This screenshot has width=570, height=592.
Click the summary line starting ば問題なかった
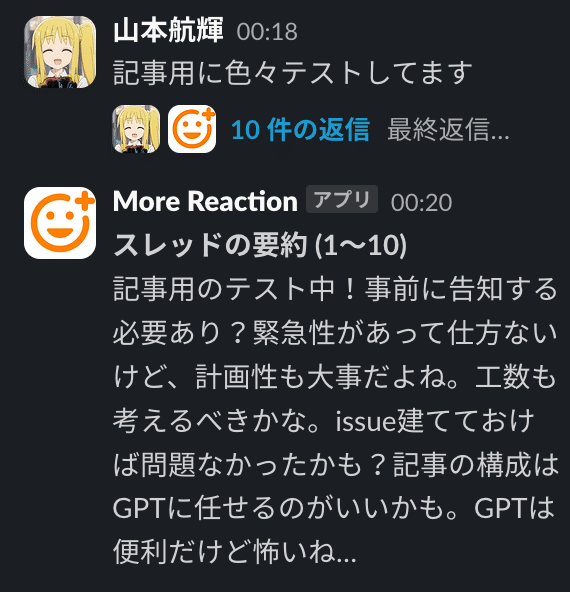pyautogui.click(x=336, y=464)
